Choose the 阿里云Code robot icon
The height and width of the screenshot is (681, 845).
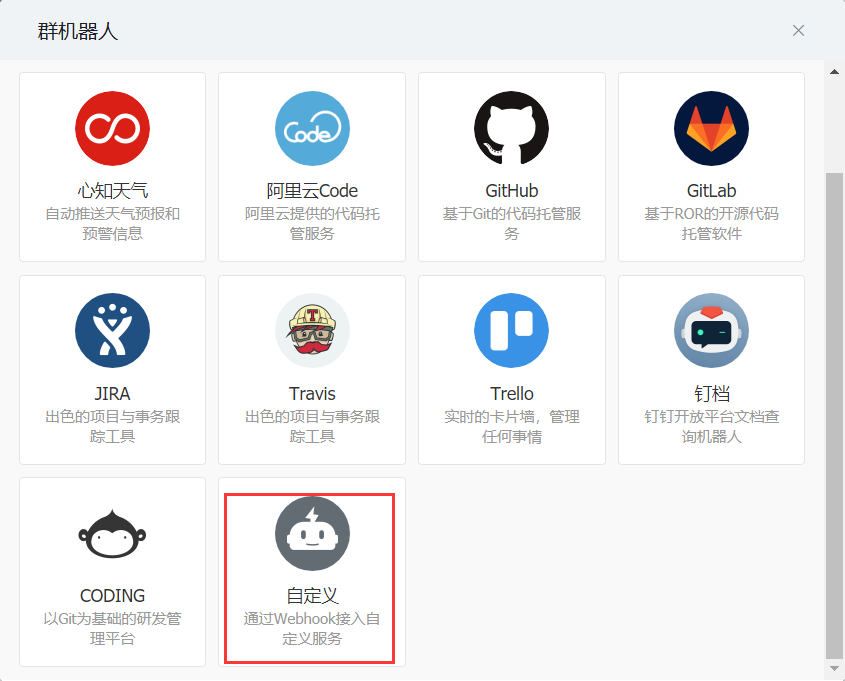pyautogui.click(x=312, y=128)
